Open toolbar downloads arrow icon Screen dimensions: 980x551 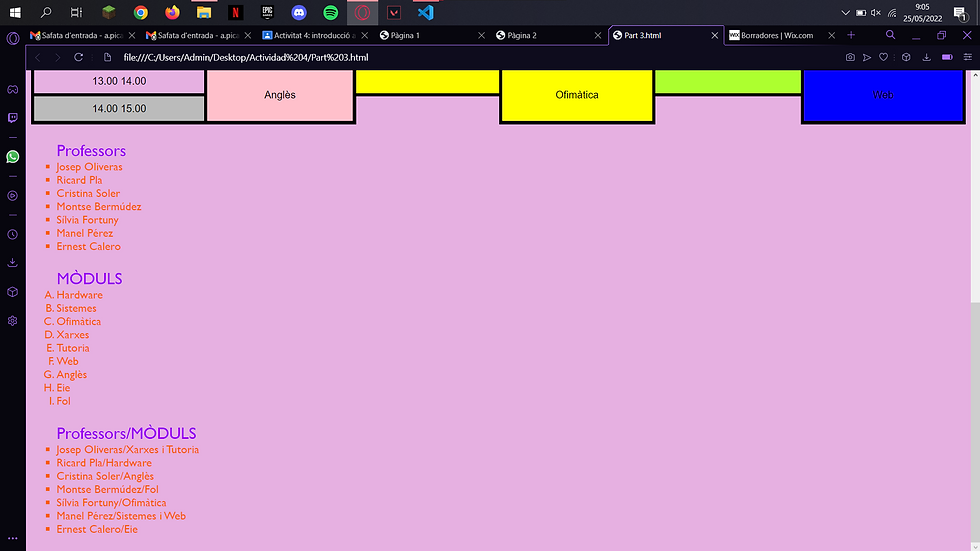coord(926,57)
